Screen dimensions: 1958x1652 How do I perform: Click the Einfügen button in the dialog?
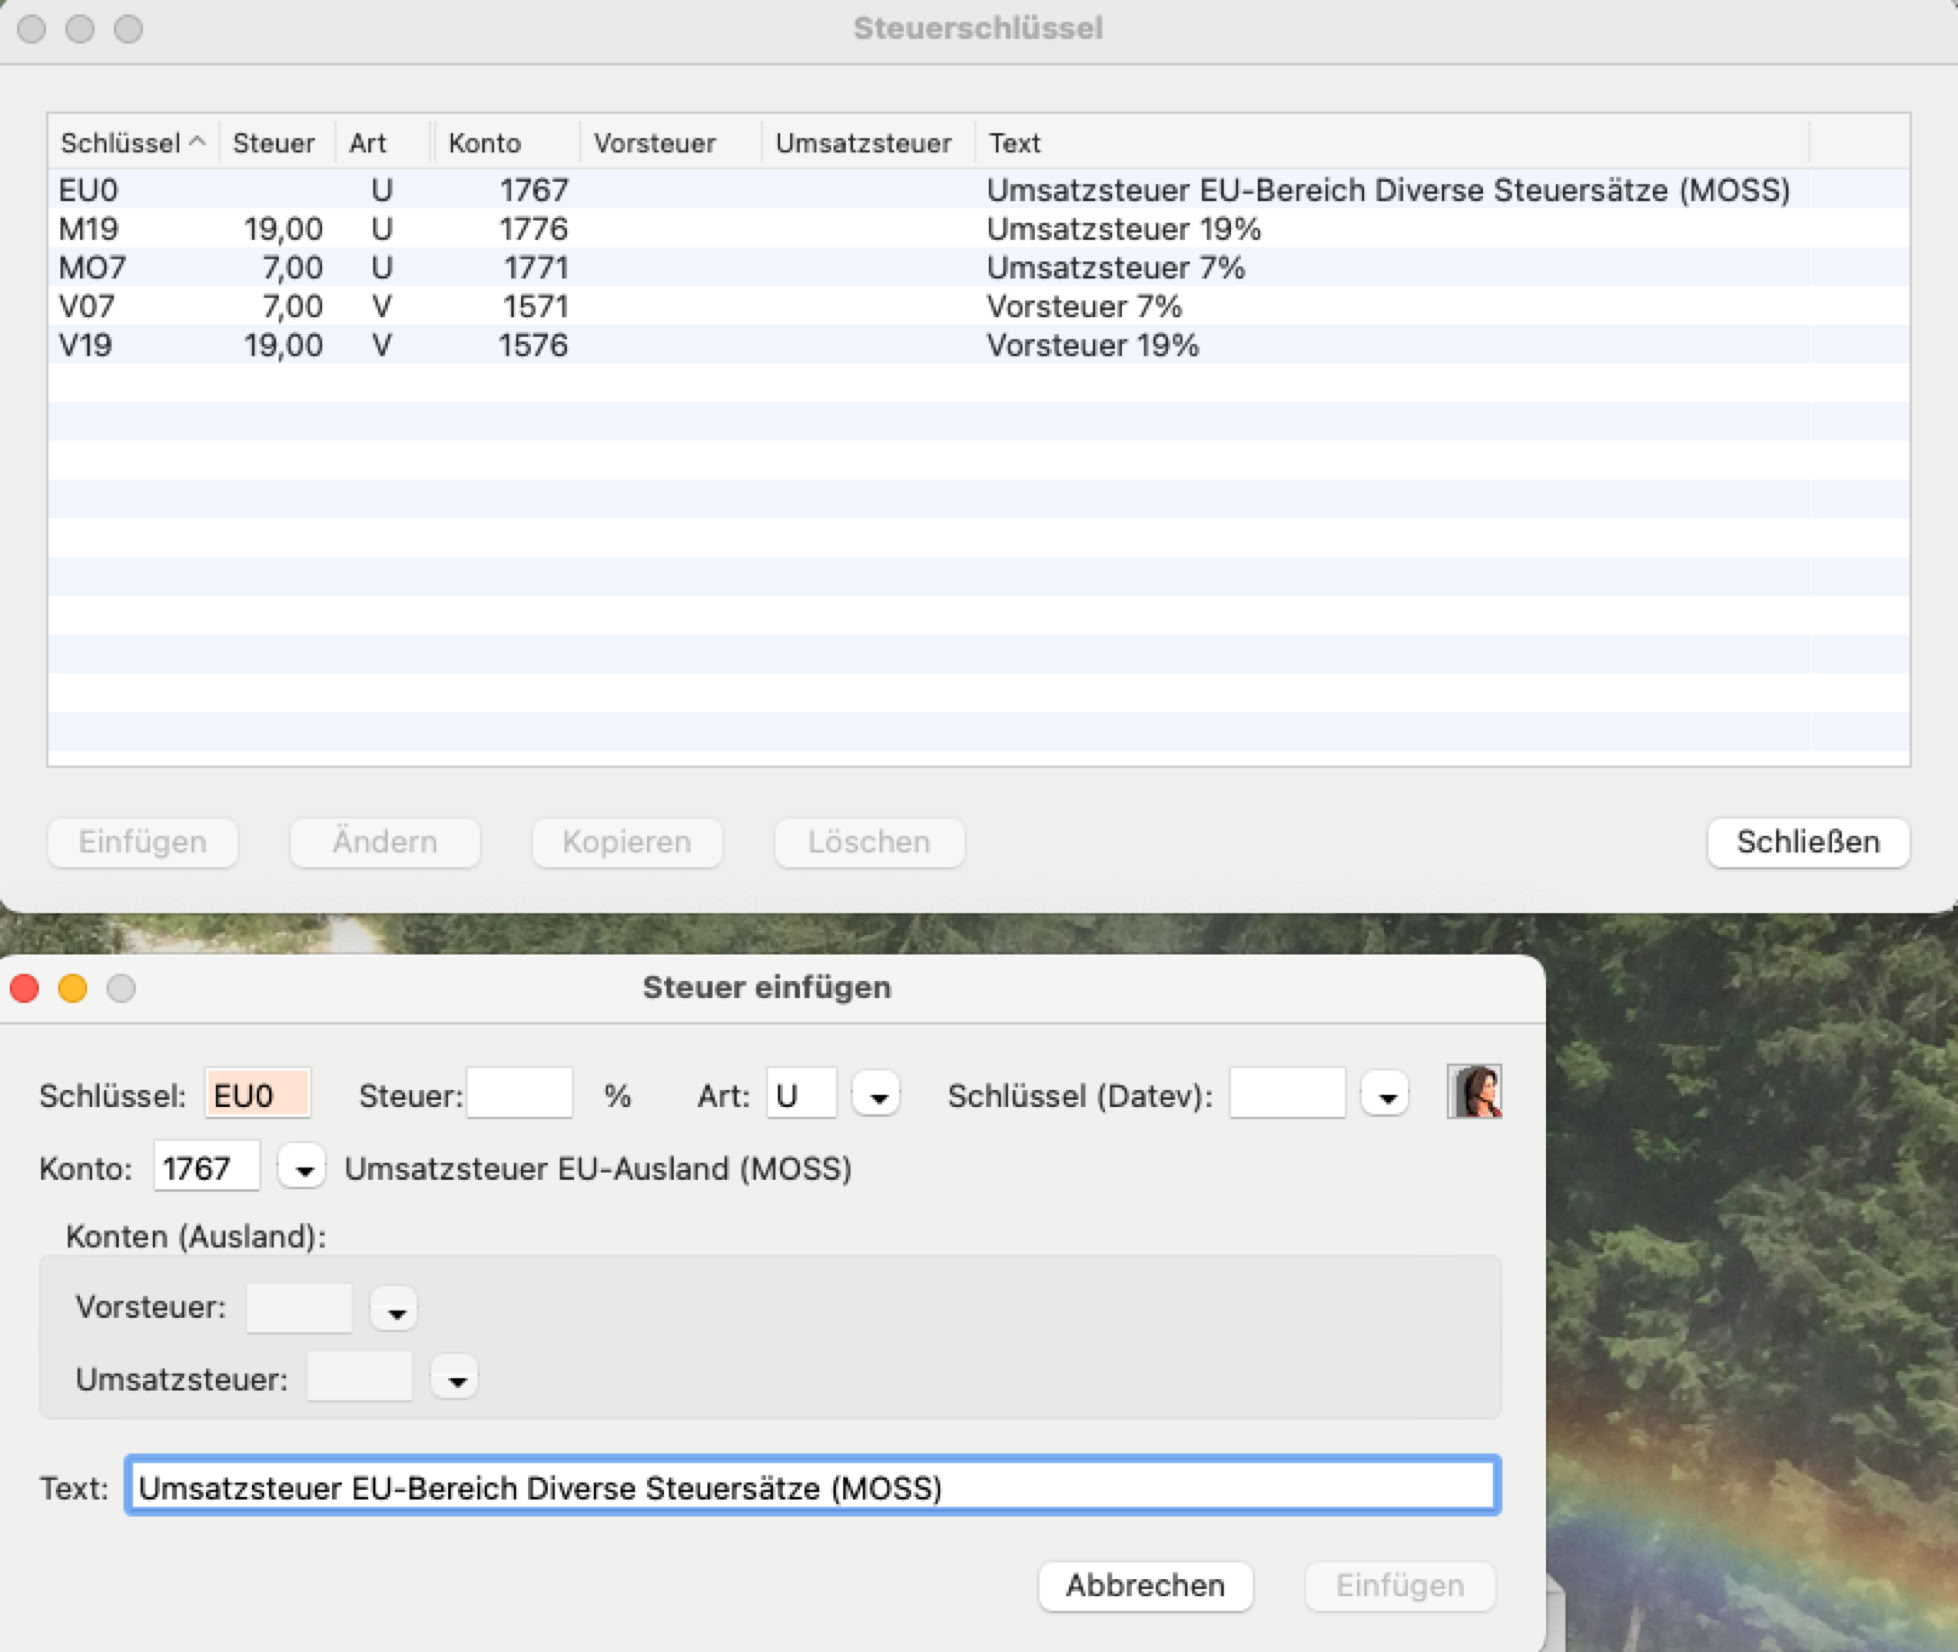pos(1399,1586)
